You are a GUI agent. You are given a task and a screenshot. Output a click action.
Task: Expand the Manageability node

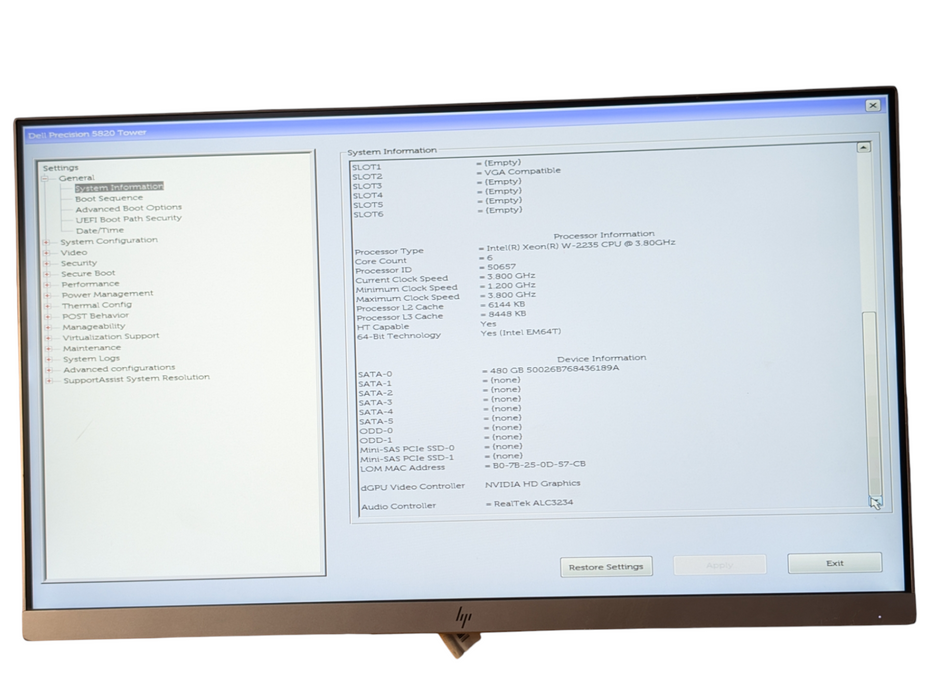point(49,327)
